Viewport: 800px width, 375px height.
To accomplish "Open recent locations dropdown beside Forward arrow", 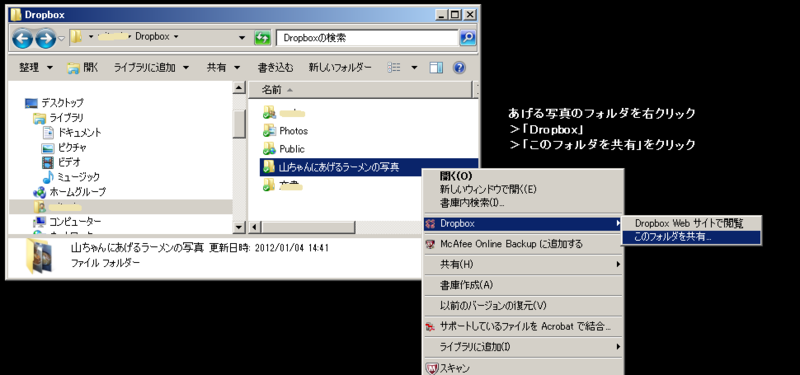I will coord(61,38).
